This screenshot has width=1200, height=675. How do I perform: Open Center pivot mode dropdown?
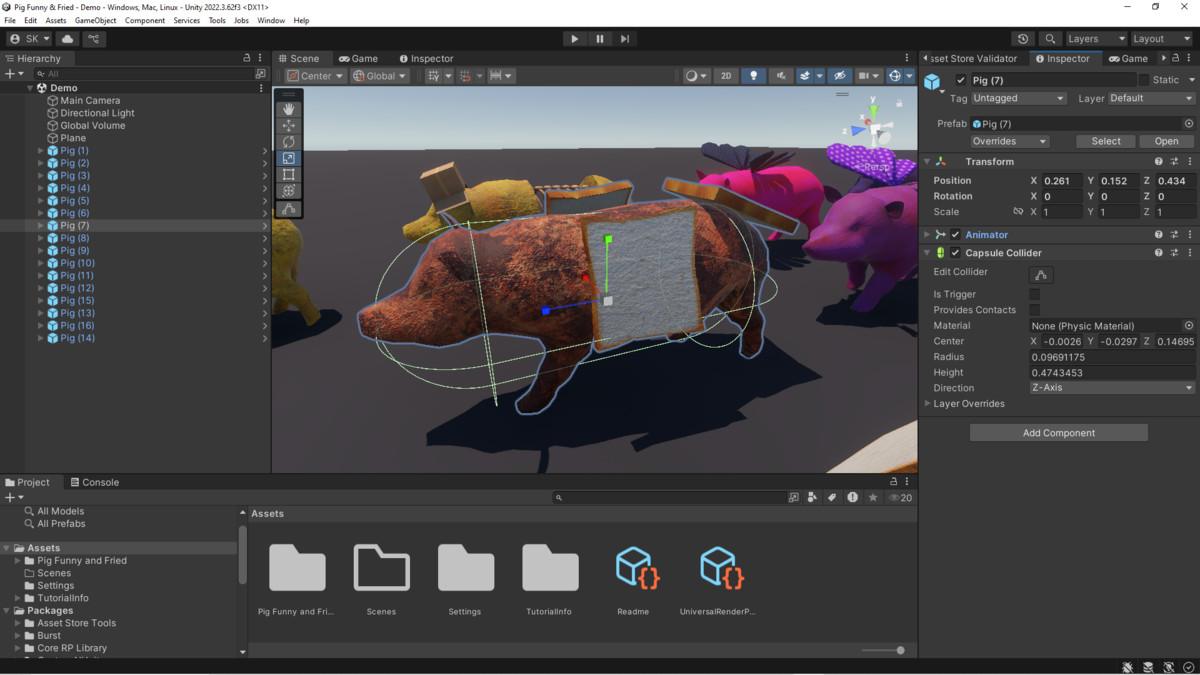click(x=315, y=76)
